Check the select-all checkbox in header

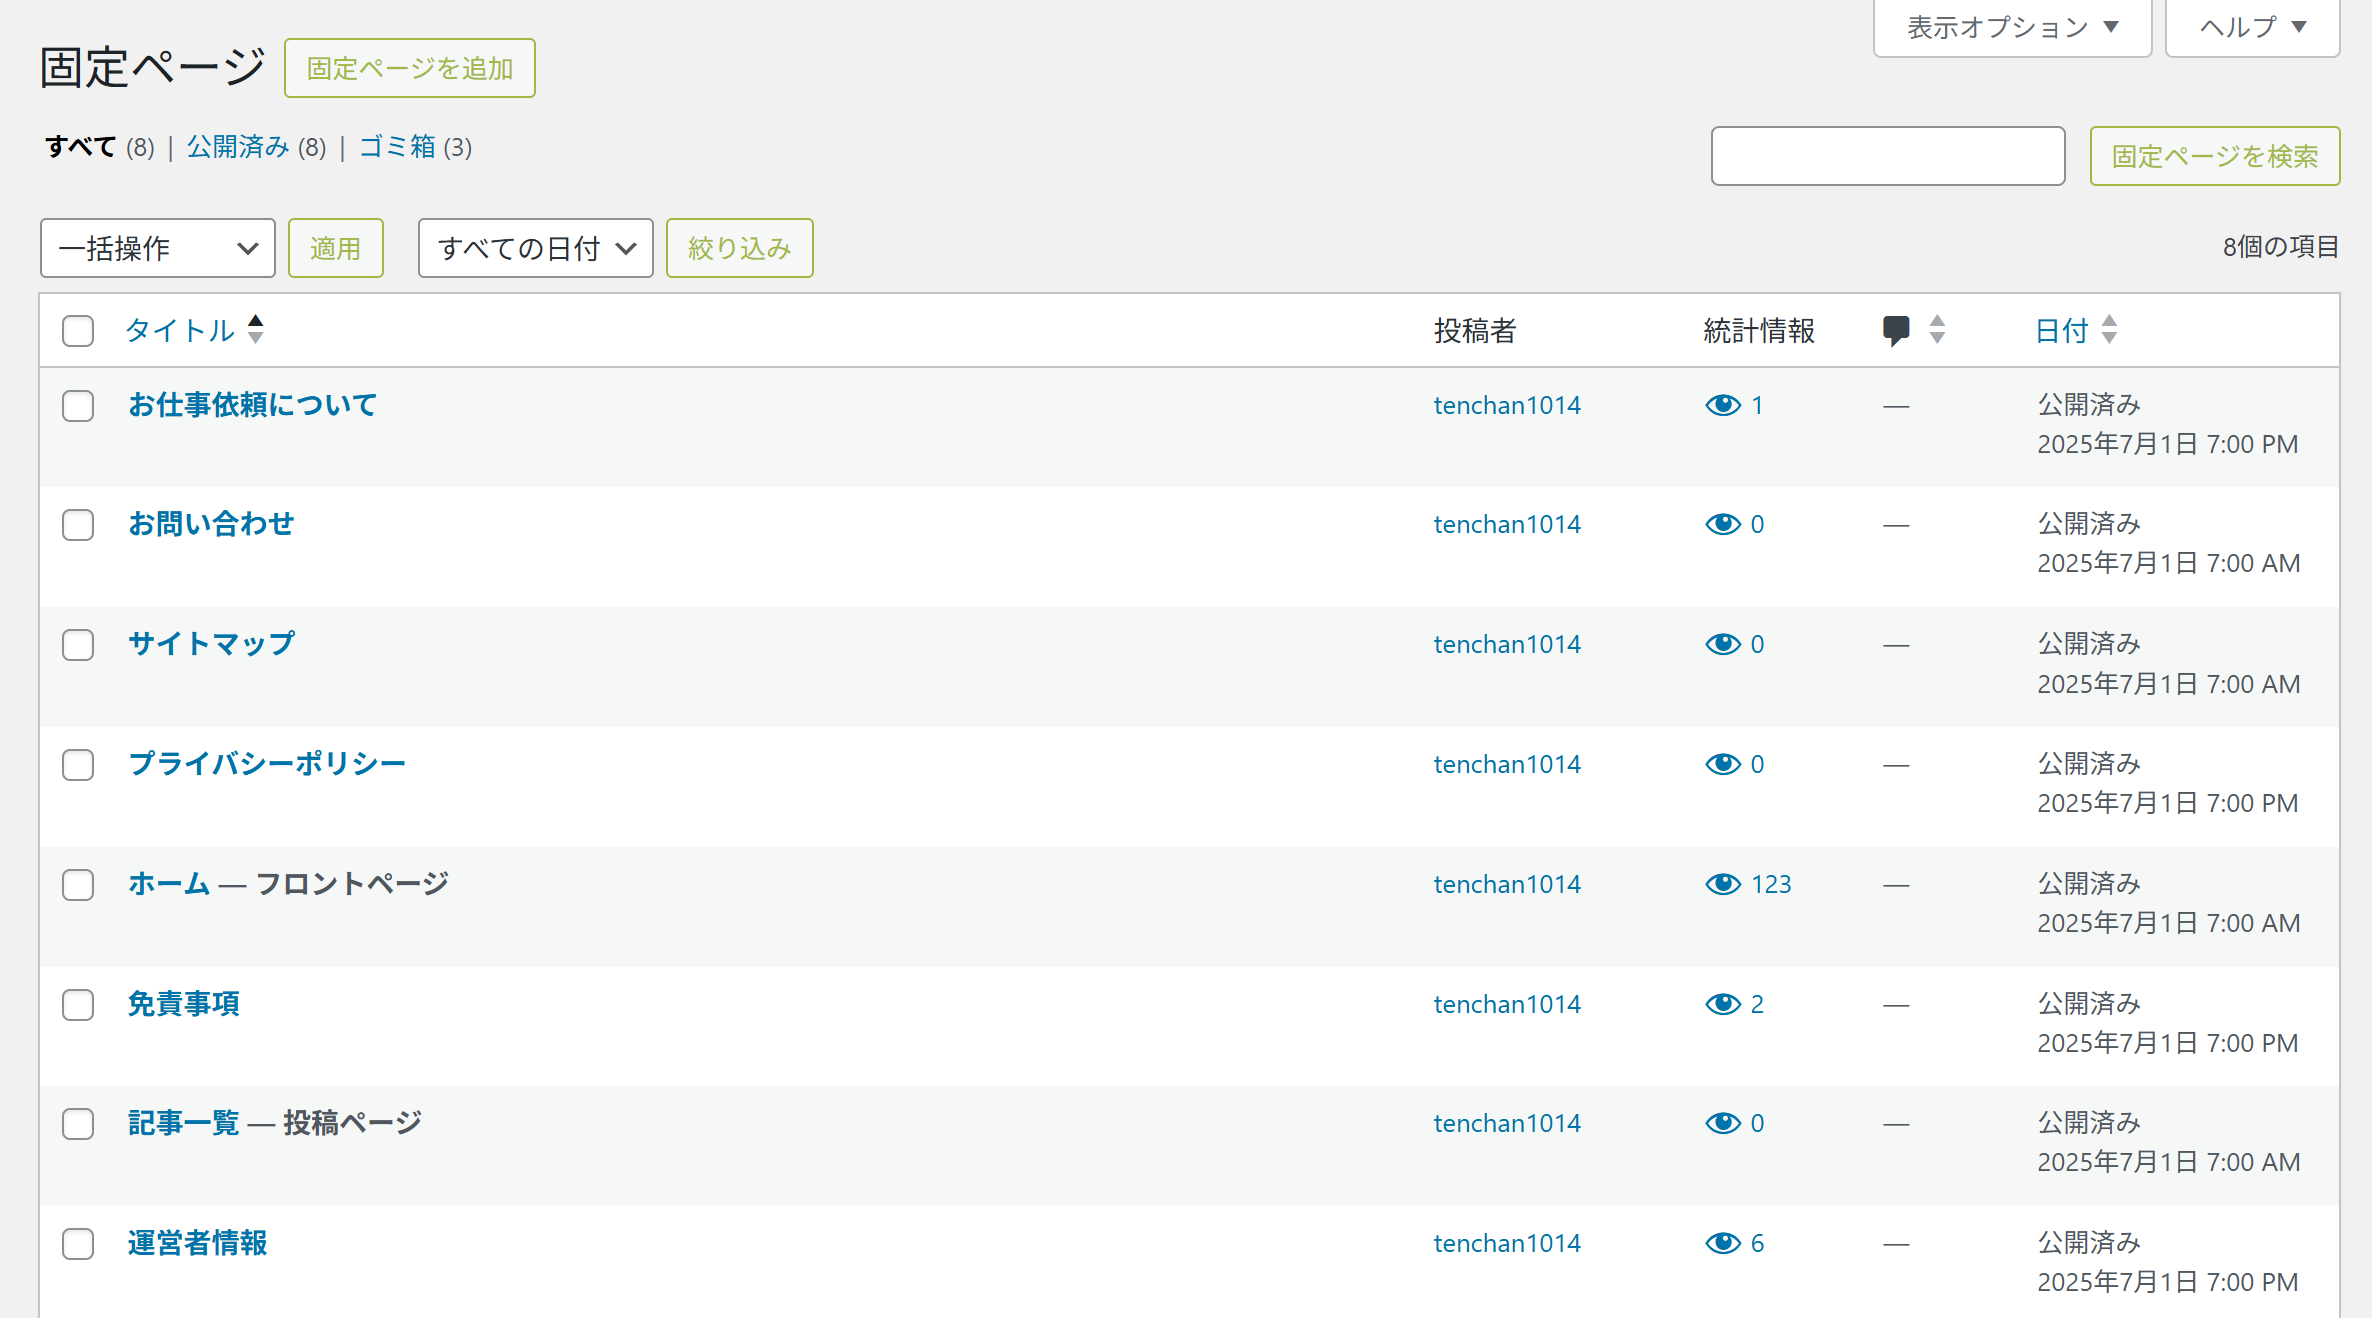click(x=78, y=331)
